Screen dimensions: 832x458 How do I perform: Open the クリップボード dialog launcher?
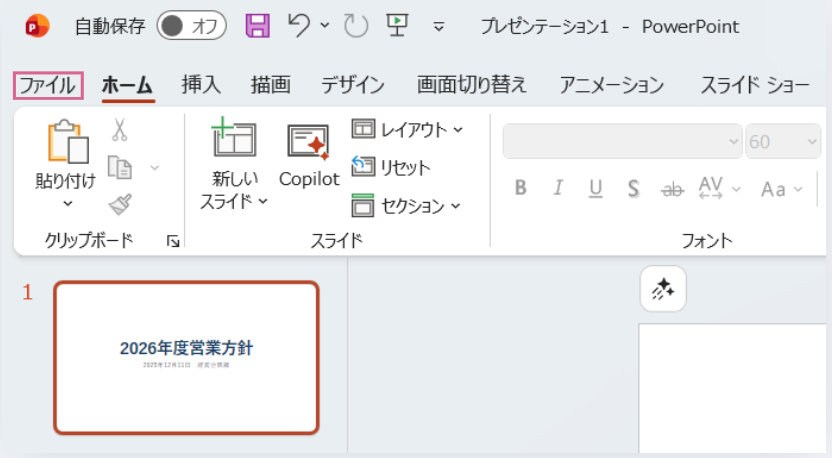tap(173, 241)
